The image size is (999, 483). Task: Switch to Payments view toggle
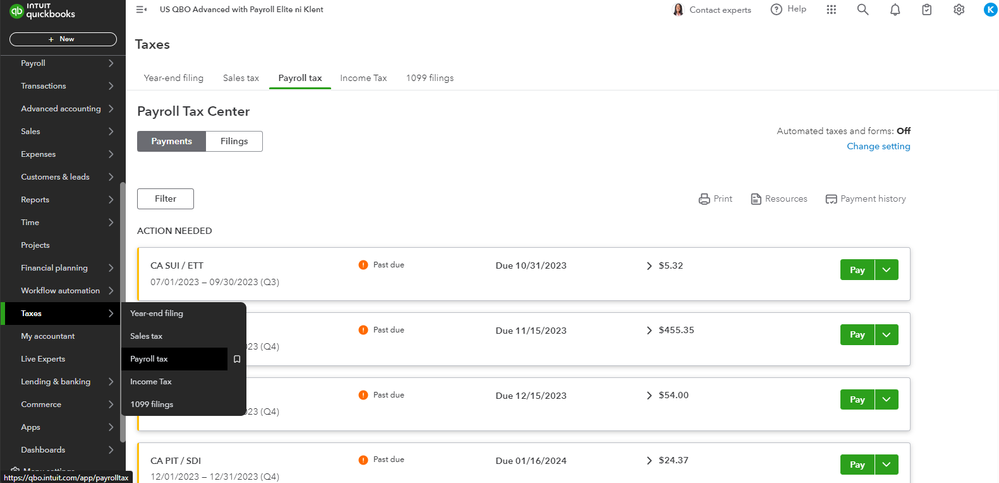[x=171, y=141]
